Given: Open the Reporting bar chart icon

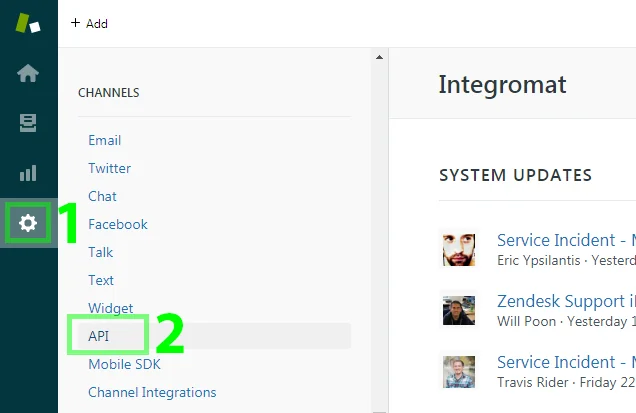Looking at the screenshot, I should click(x=28, y=173).
